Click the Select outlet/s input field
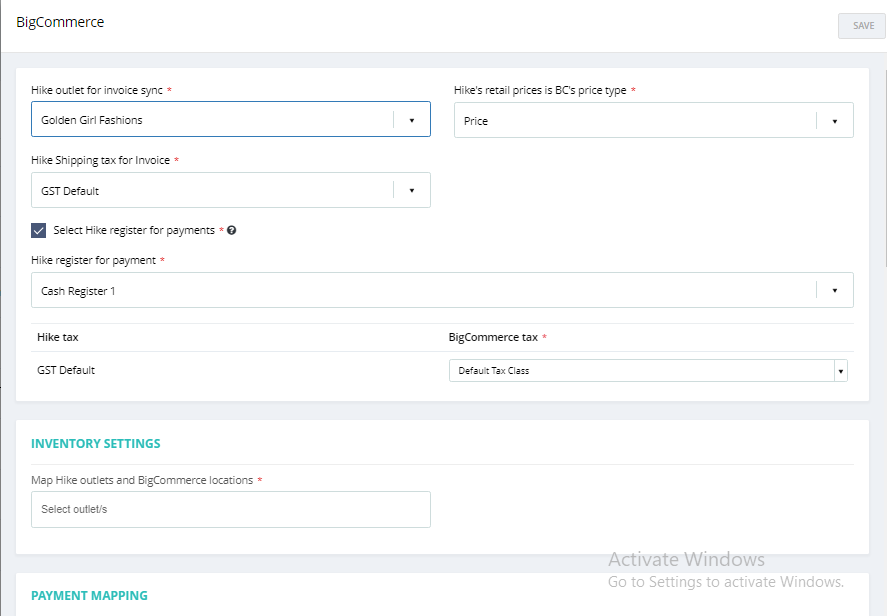 [231, 509]
